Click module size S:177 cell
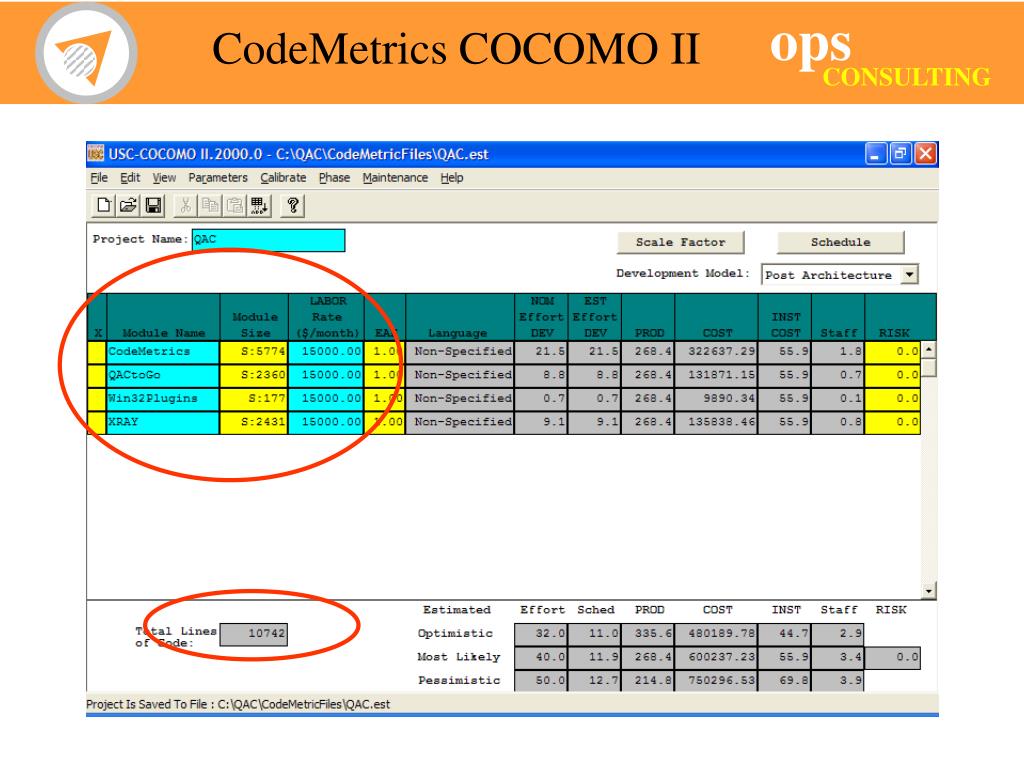 pos(254,398)
